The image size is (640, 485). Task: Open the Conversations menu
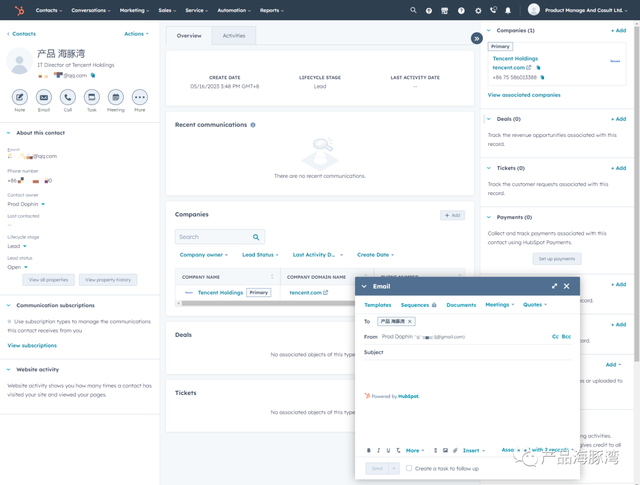91,10
